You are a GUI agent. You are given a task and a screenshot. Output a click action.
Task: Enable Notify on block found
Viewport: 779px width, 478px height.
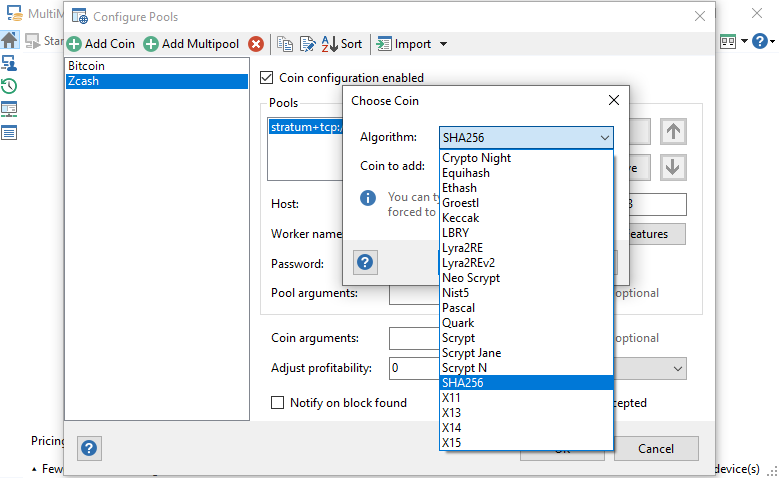coord(278,403)
